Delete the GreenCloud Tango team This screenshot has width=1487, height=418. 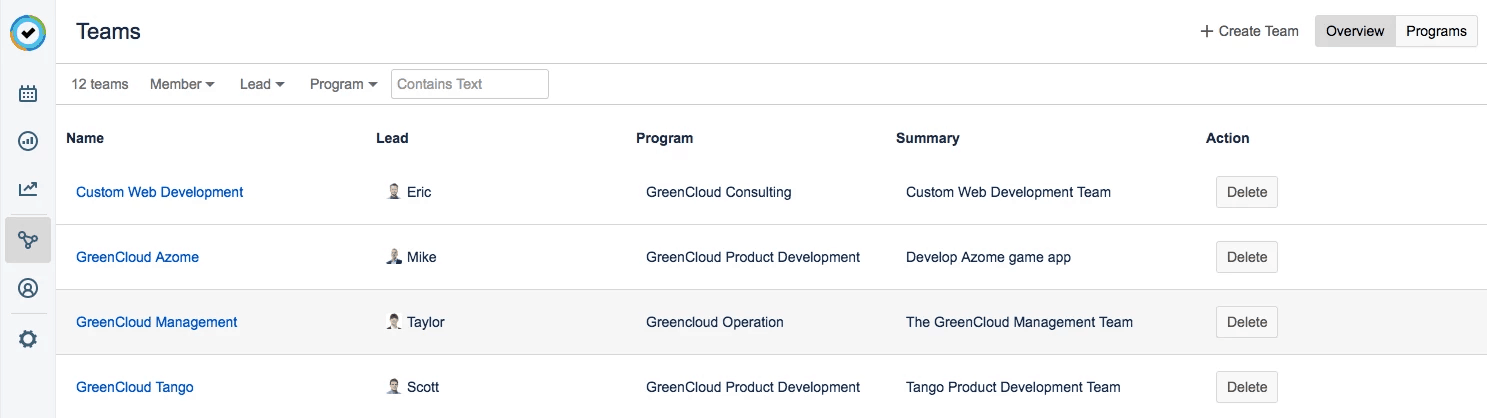pyautogui.click(x=1247, y=387)
